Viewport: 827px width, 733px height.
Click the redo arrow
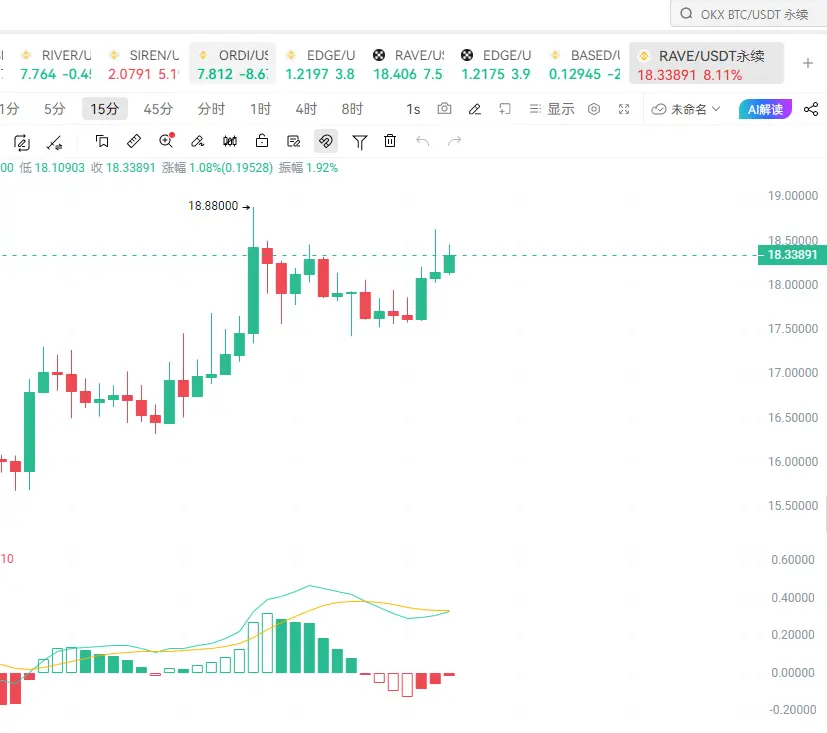(x=454, y=141)
